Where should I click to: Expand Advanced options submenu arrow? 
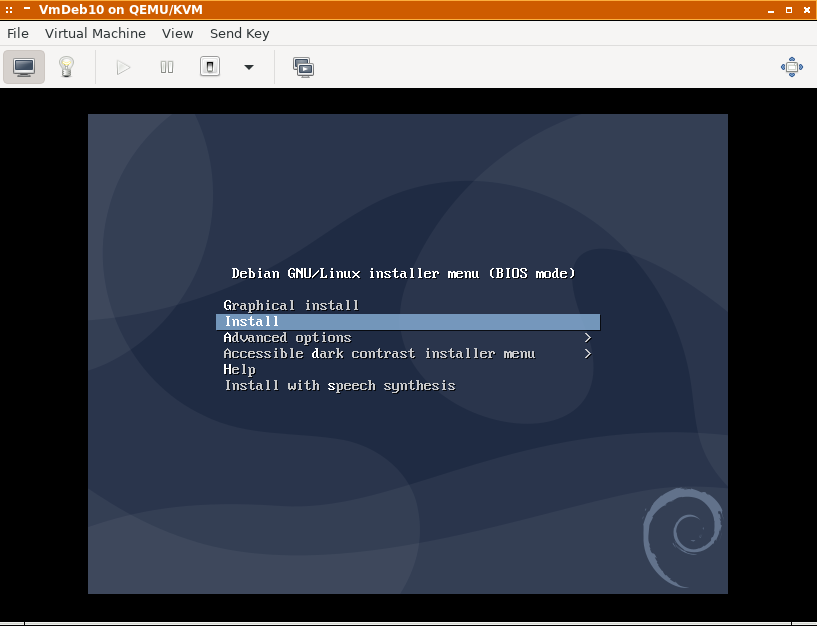[x=588, y=338]
